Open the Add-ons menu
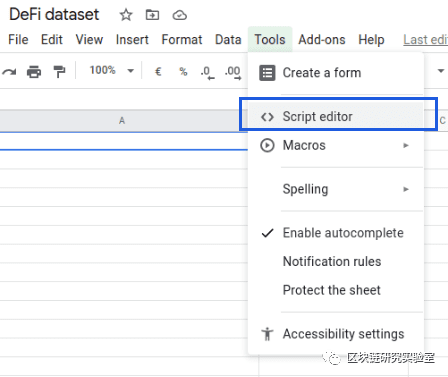This screenshot has height=377, width=448. (322, 40)
